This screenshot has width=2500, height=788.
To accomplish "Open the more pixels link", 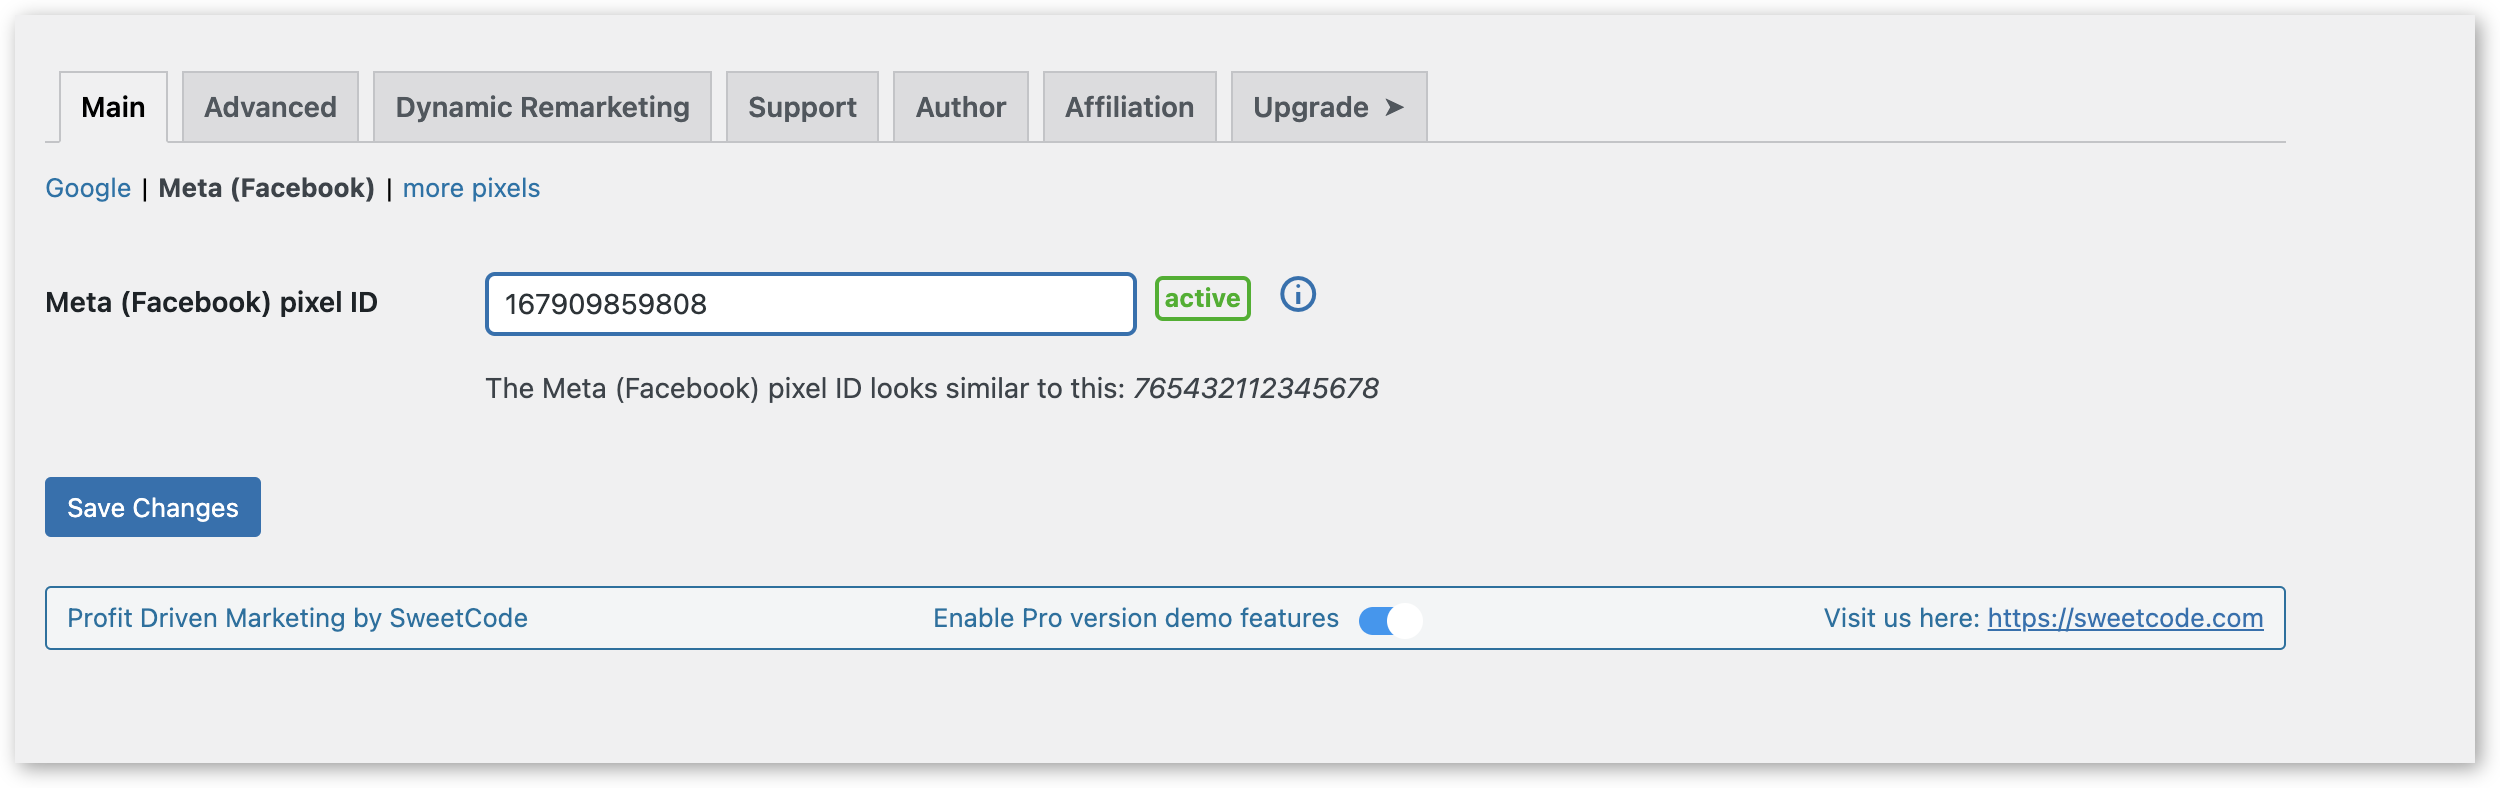I will pos(471,188).
